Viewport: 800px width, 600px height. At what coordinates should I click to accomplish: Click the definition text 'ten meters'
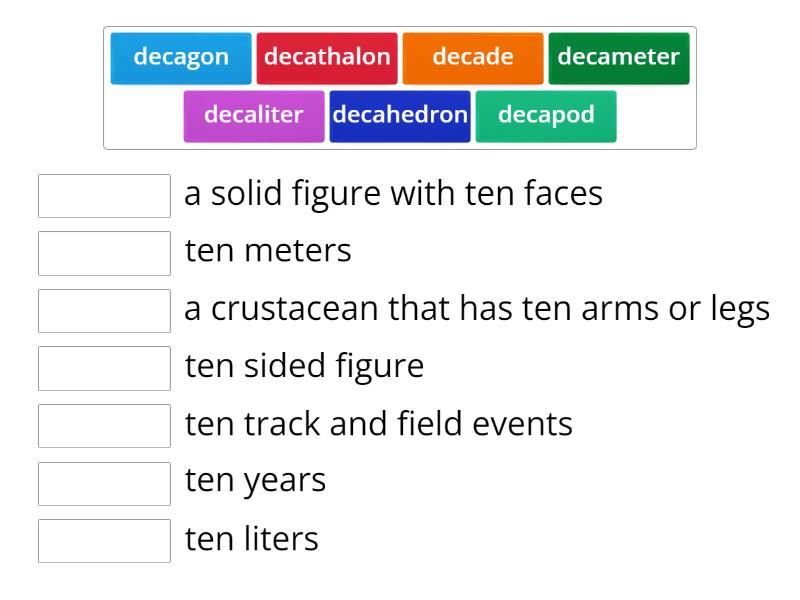267,251
